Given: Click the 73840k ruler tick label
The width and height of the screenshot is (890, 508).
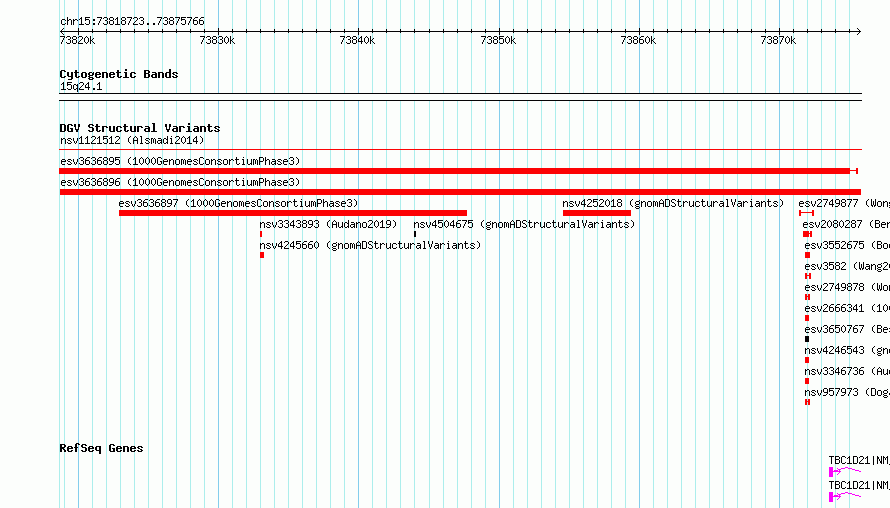Looking at the screenshot, I should click(x=357, y=40).
